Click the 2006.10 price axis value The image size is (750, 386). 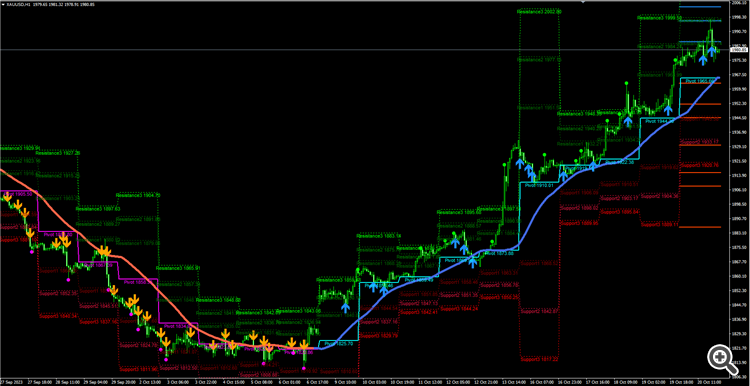click(738, 2)
